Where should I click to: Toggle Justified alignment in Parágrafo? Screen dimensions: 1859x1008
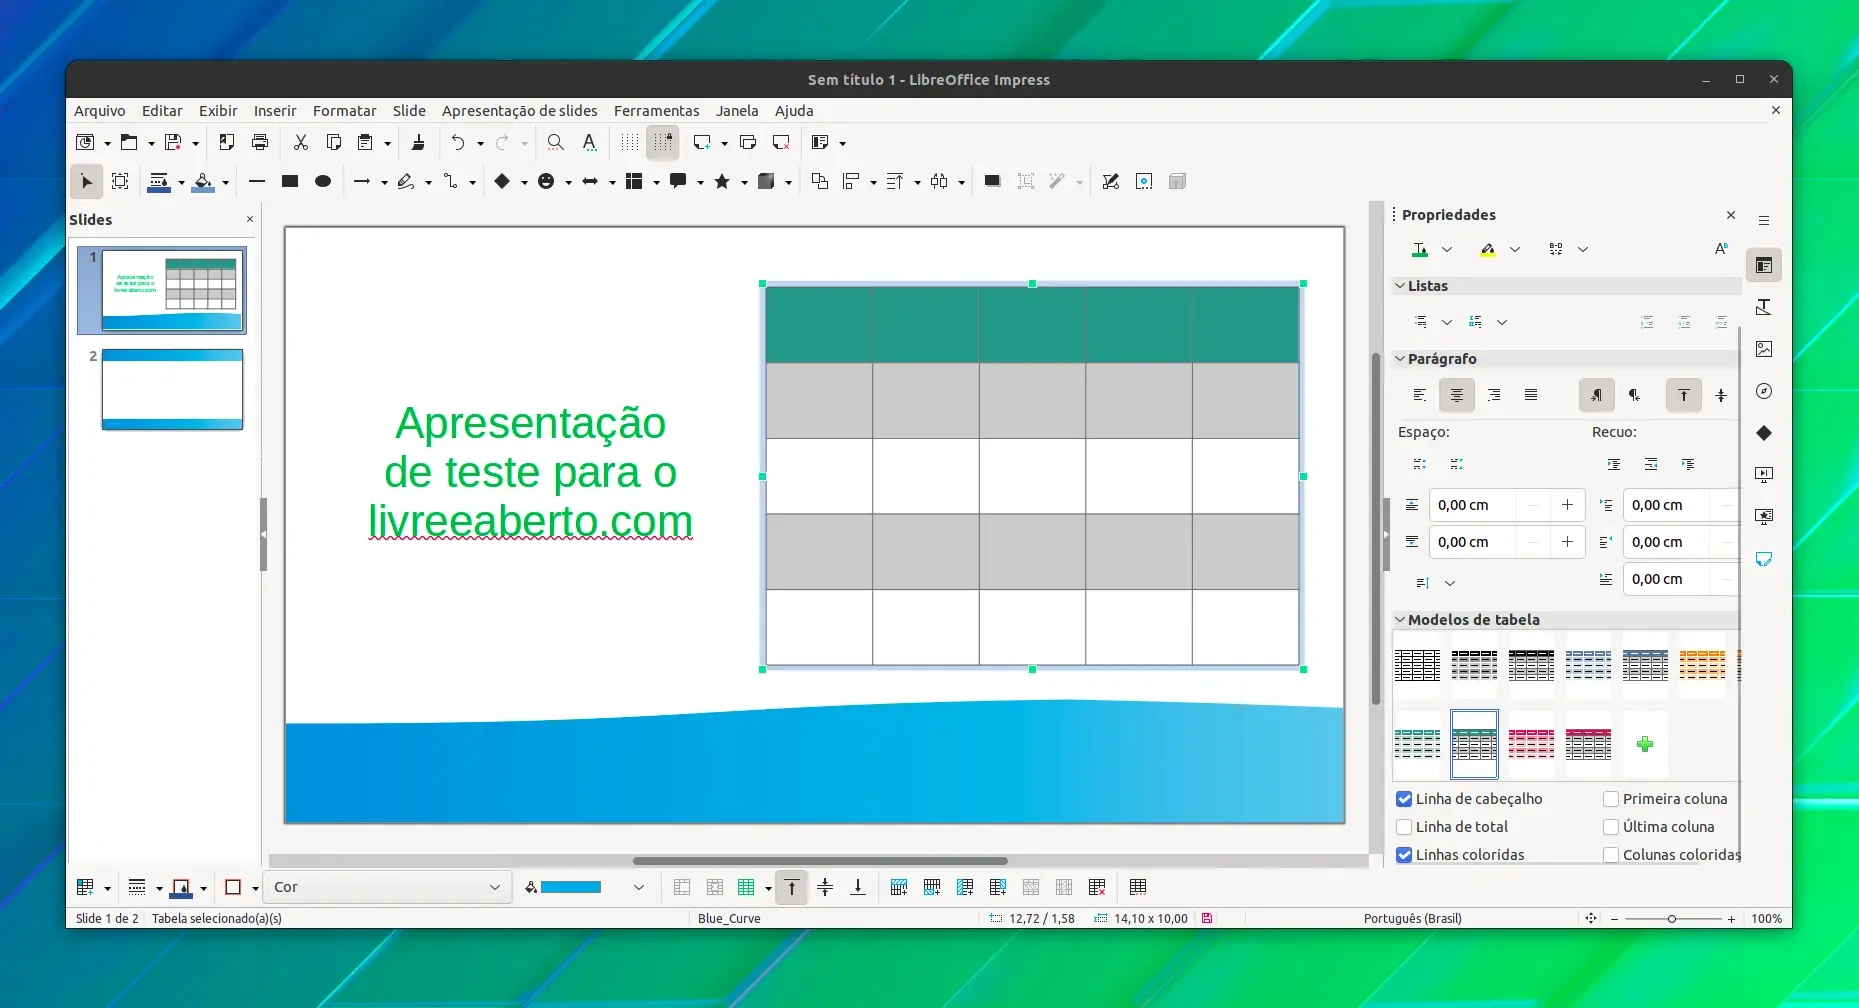[x=1531, y=395]
